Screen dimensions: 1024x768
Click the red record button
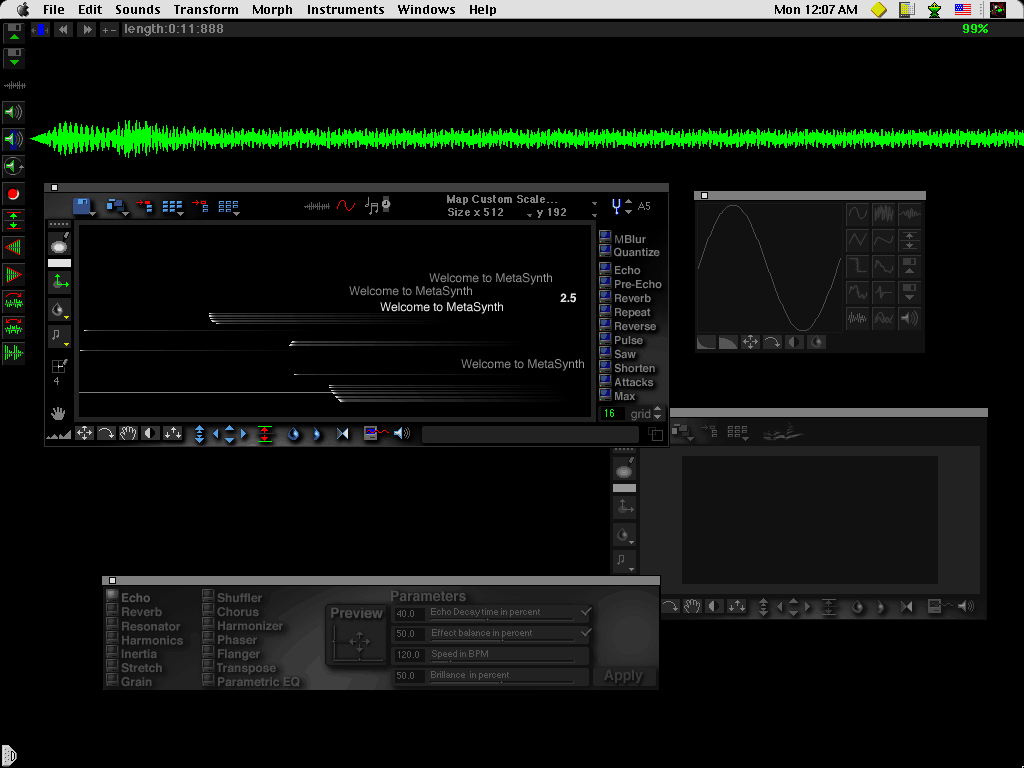tap(13, 194)
